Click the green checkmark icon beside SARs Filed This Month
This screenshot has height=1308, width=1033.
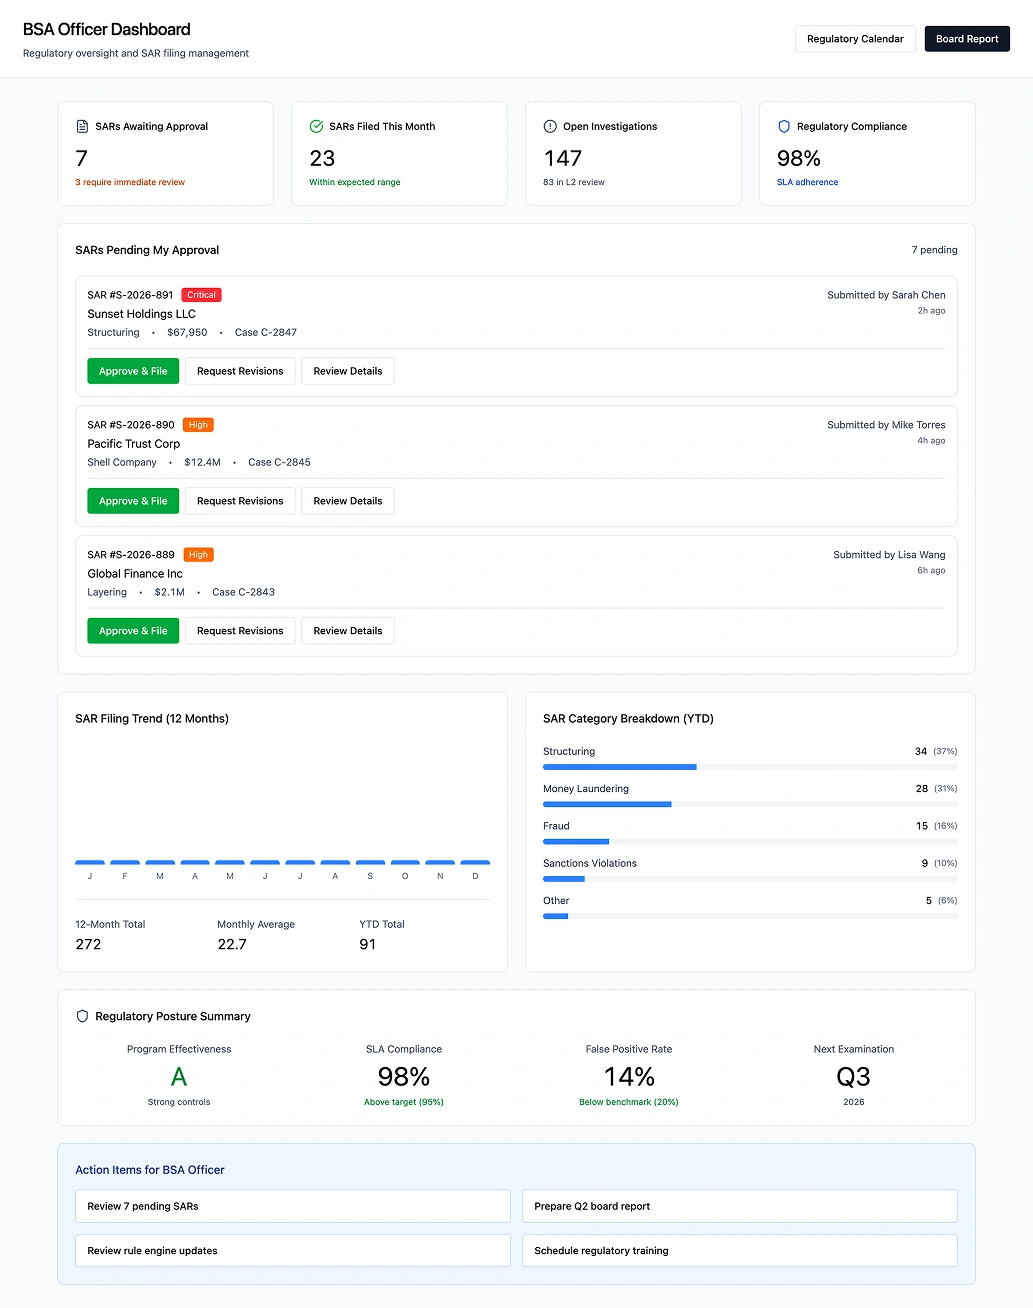point(315,126)
